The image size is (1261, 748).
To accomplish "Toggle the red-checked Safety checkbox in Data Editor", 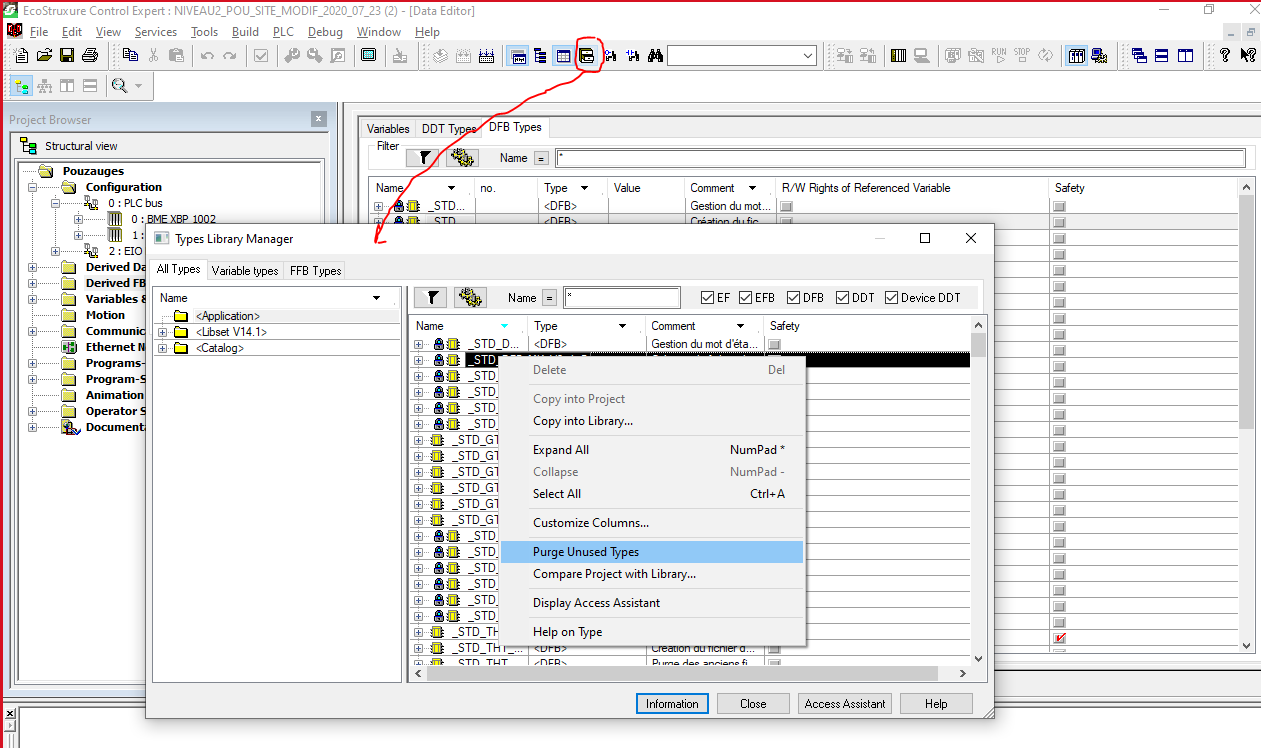I will tap(1059, 637).
